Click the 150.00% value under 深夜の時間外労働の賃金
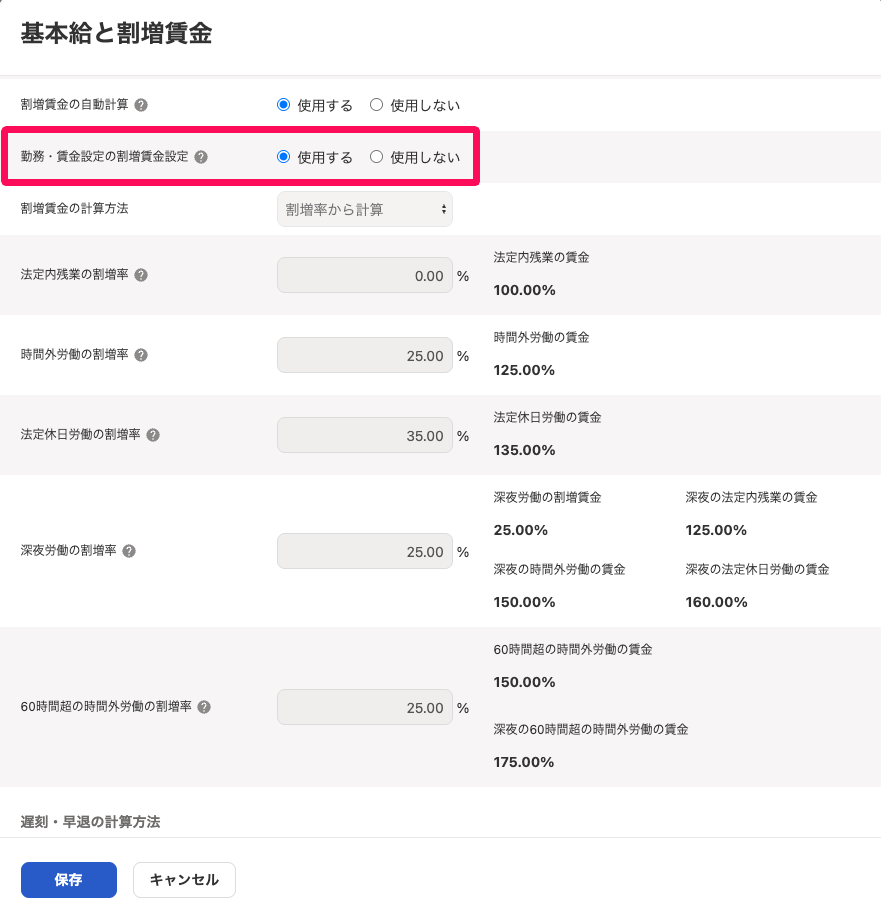Image resolution: width=881 pixels, height=909 pixels. (x=525, y=602)
